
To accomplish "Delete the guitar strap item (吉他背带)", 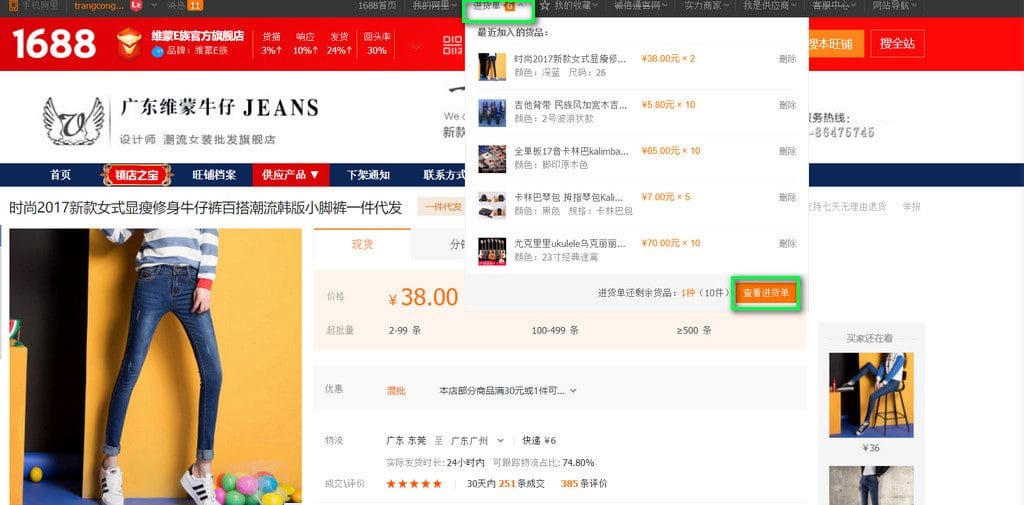I will (787, 105).
